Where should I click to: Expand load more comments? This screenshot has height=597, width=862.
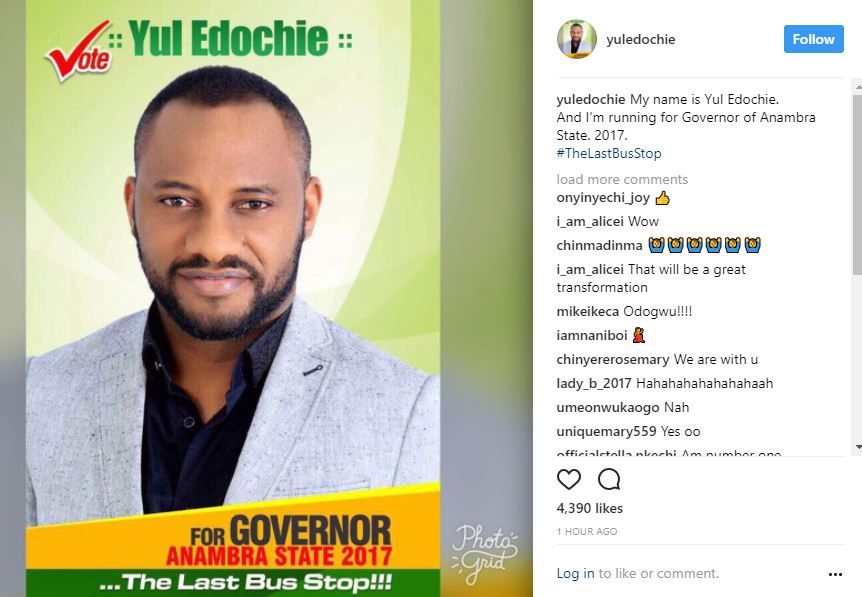[x=622, y=179]
